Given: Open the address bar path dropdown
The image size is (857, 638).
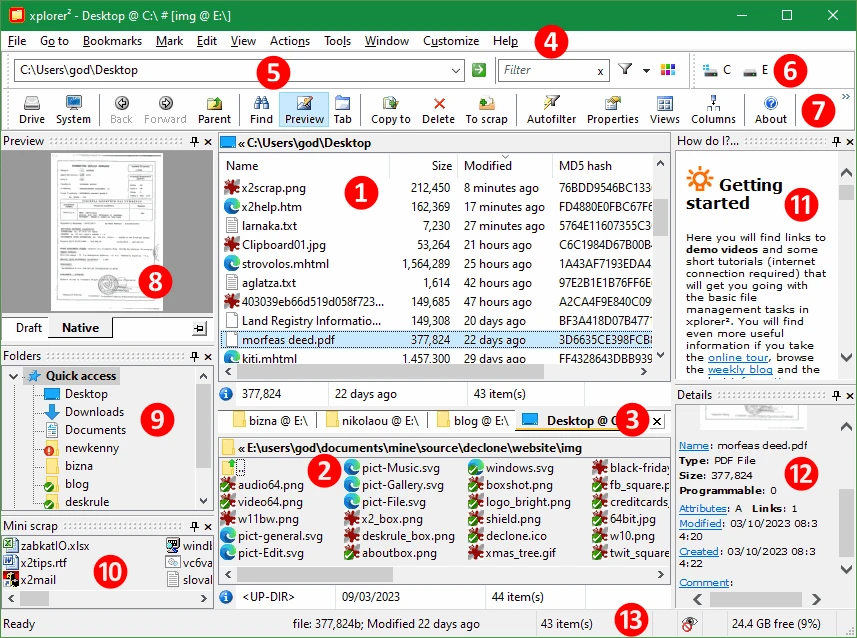Looking at the screenshot, I should point(457,70).
